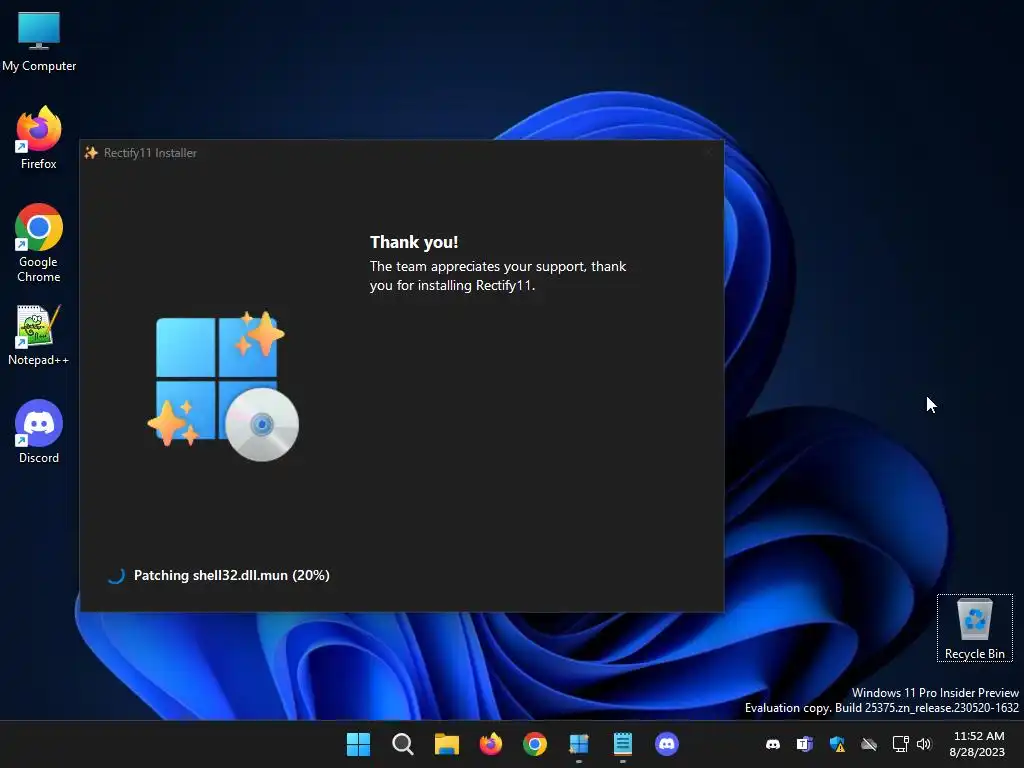Click the spinning progress indicator
This screenshot has height=768, width=1024.
[116, 575]
